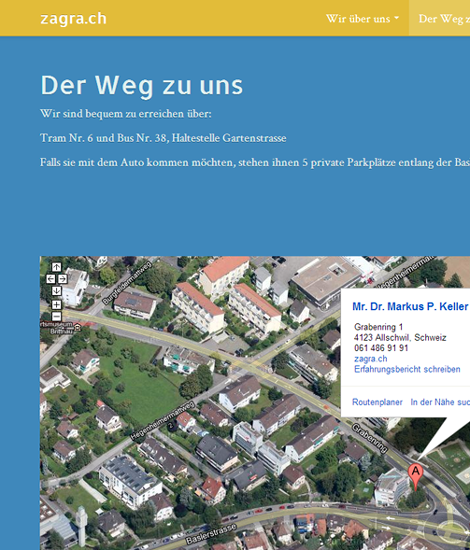Open the Wir über uns dropdown menu
This screenshot has width=470, height=550.
[362, 19]
